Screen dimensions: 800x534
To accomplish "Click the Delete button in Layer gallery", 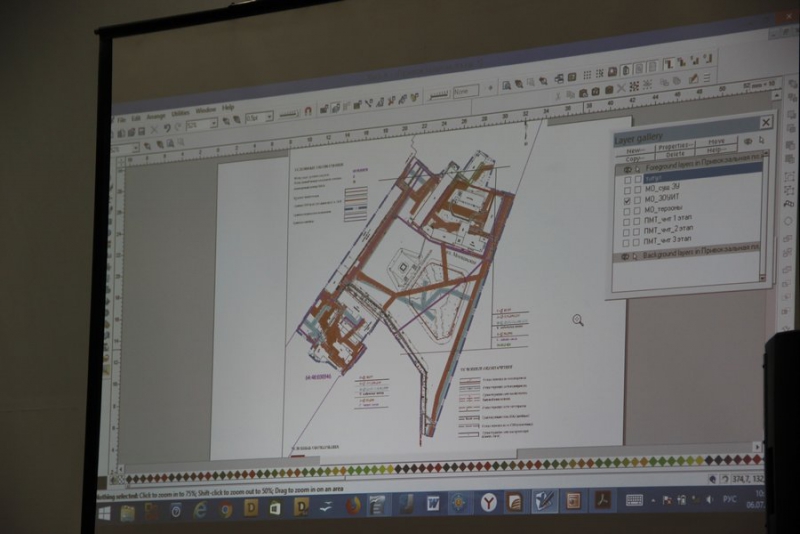I will point(675,155).
